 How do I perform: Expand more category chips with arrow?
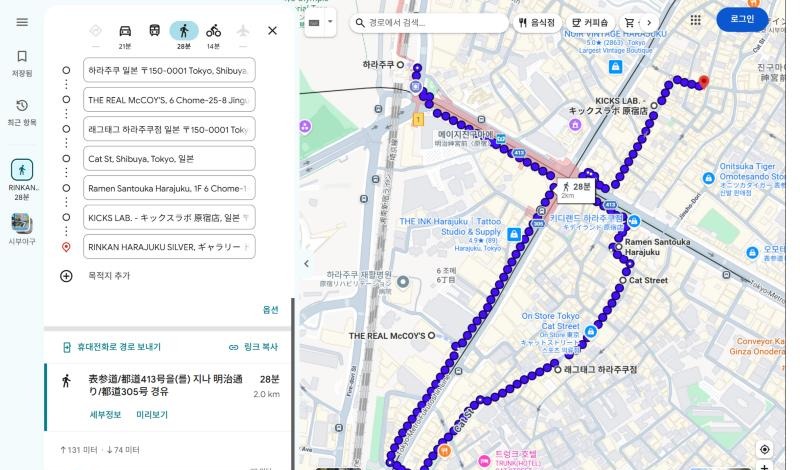(x=649, y=22)
